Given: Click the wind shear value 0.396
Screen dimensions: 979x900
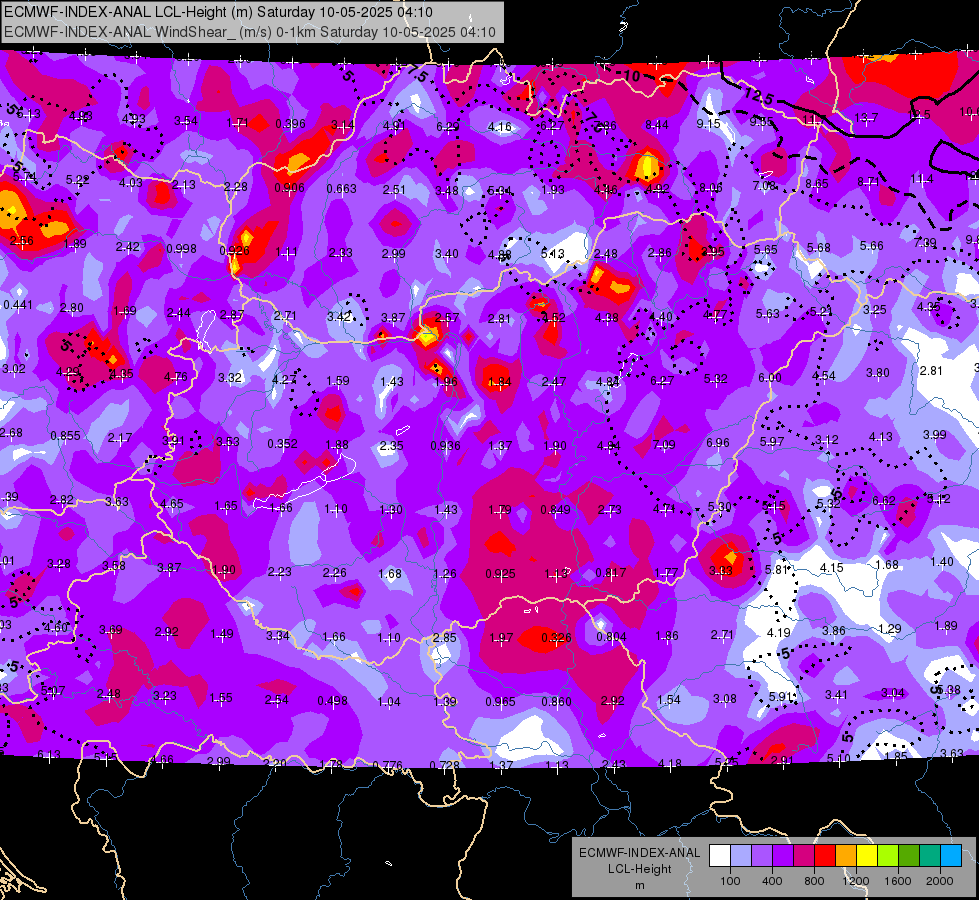Looking at the screenshot, I should click(x=290, y=124).
